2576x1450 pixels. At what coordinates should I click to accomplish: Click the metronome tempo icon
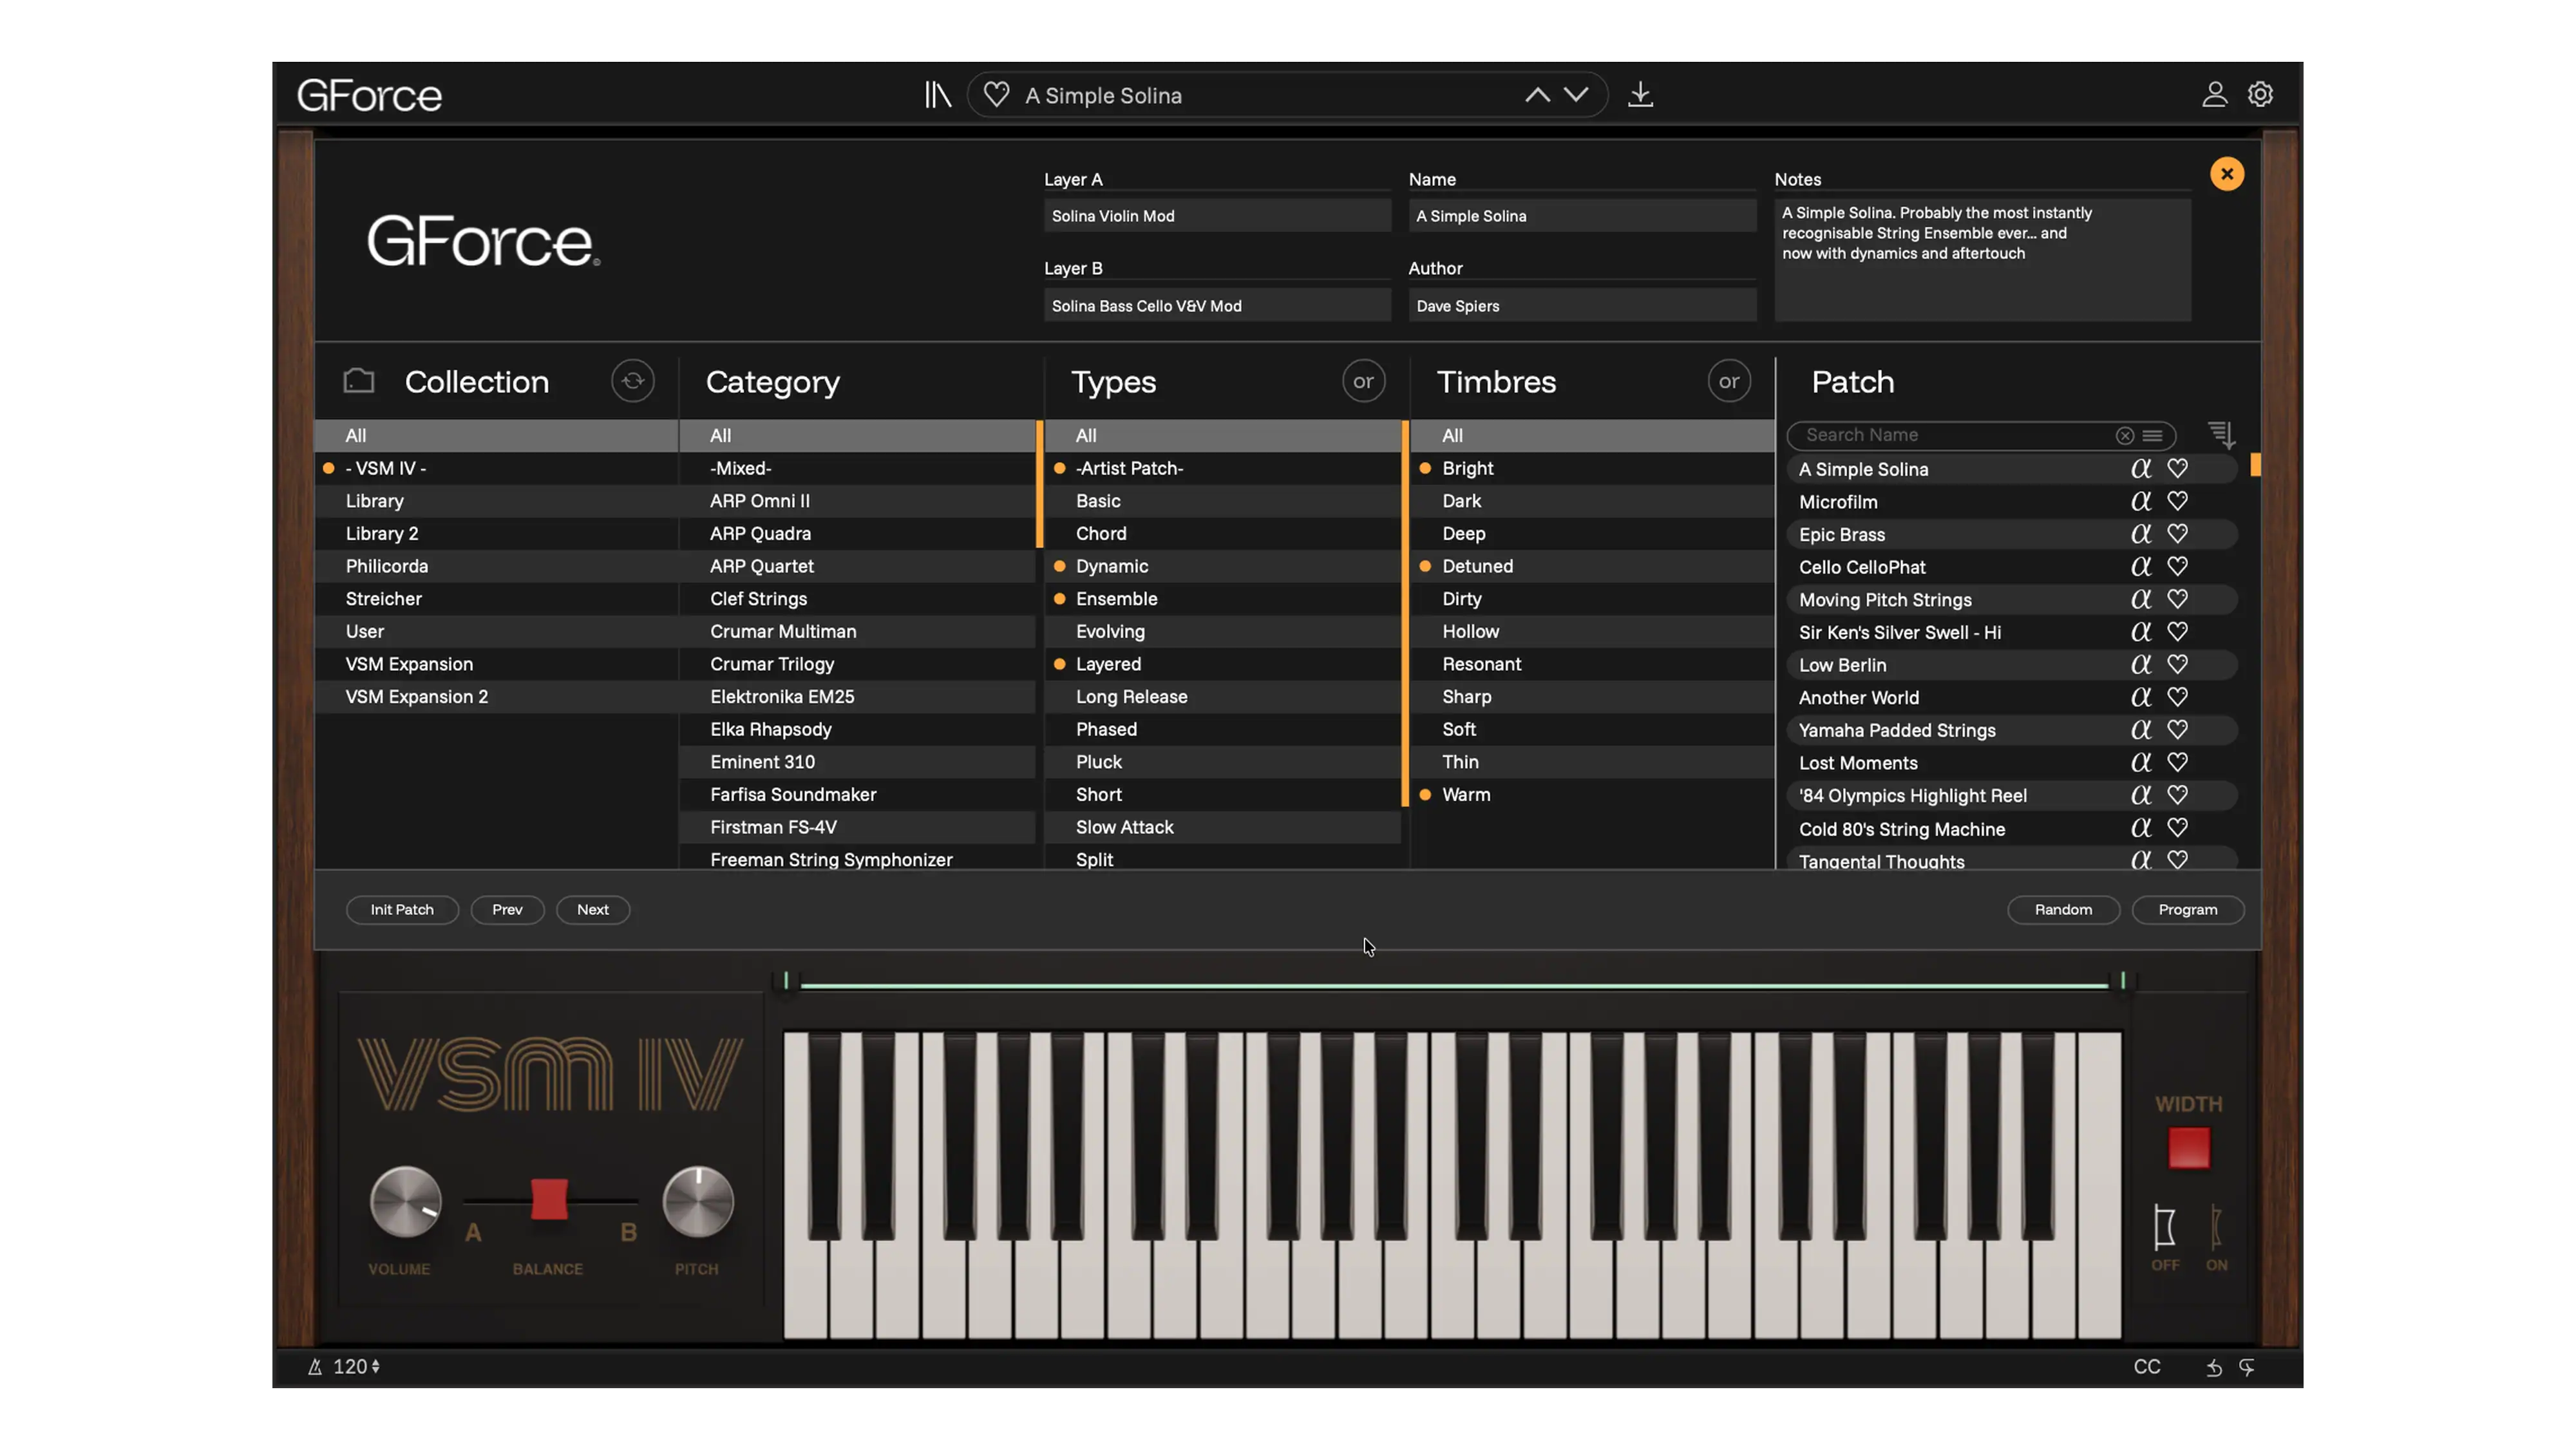pyautogui.click(x=314, y=1367)
